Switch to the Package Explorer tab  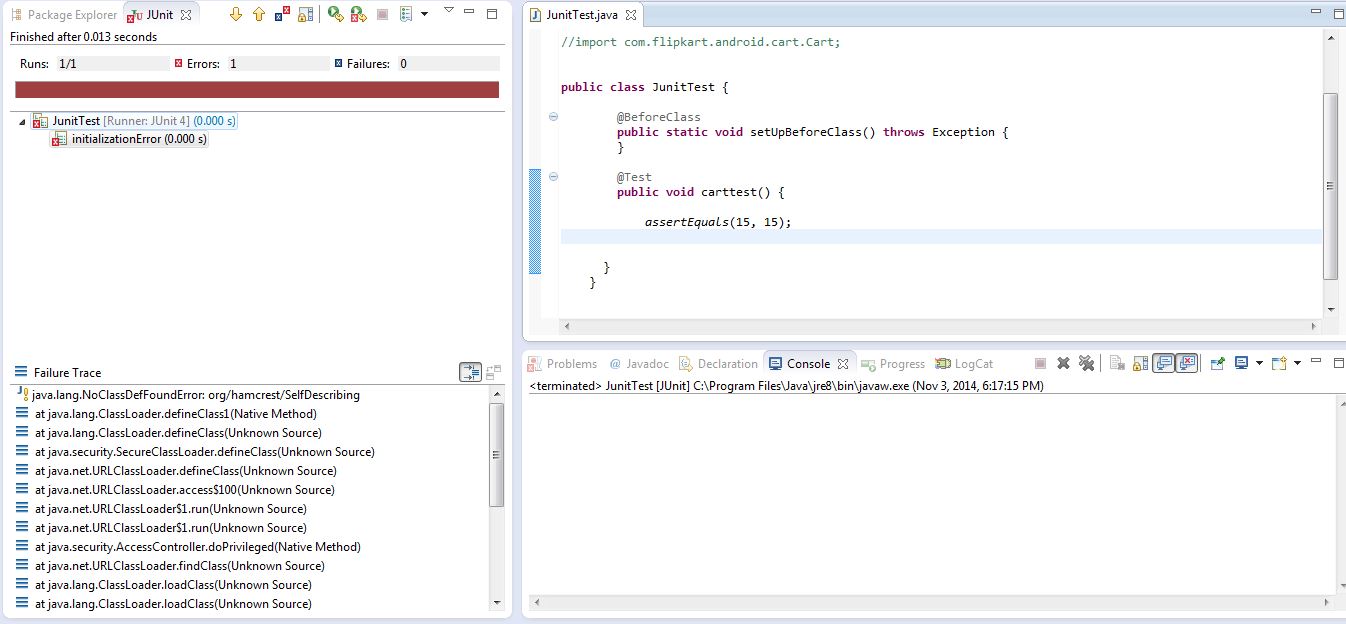64,15
